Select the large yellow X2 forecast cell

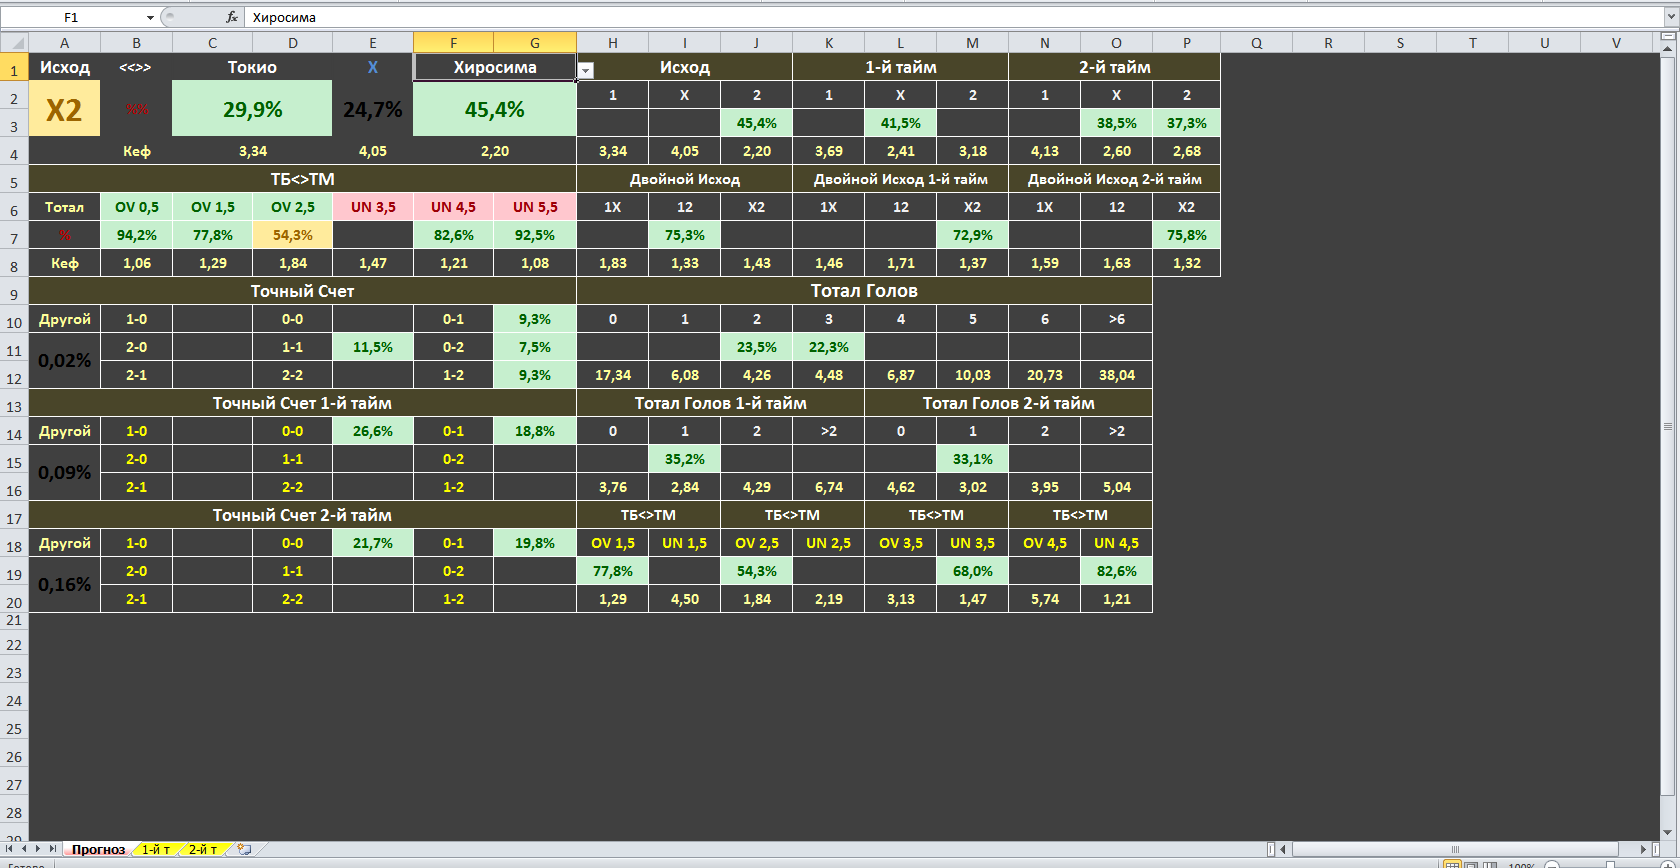pyautogui.click(x=65, y=109)
